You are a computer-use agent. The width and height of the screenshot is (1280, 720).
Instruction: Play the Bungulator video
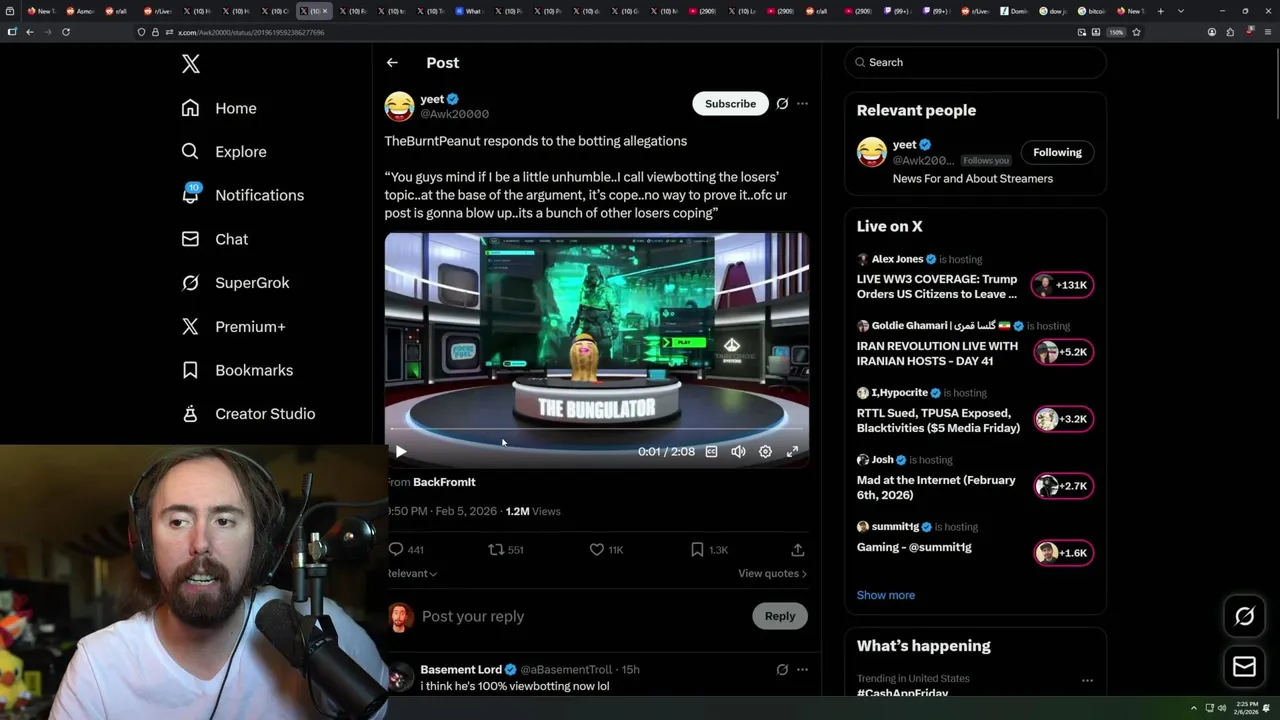[x=400, y=452]
